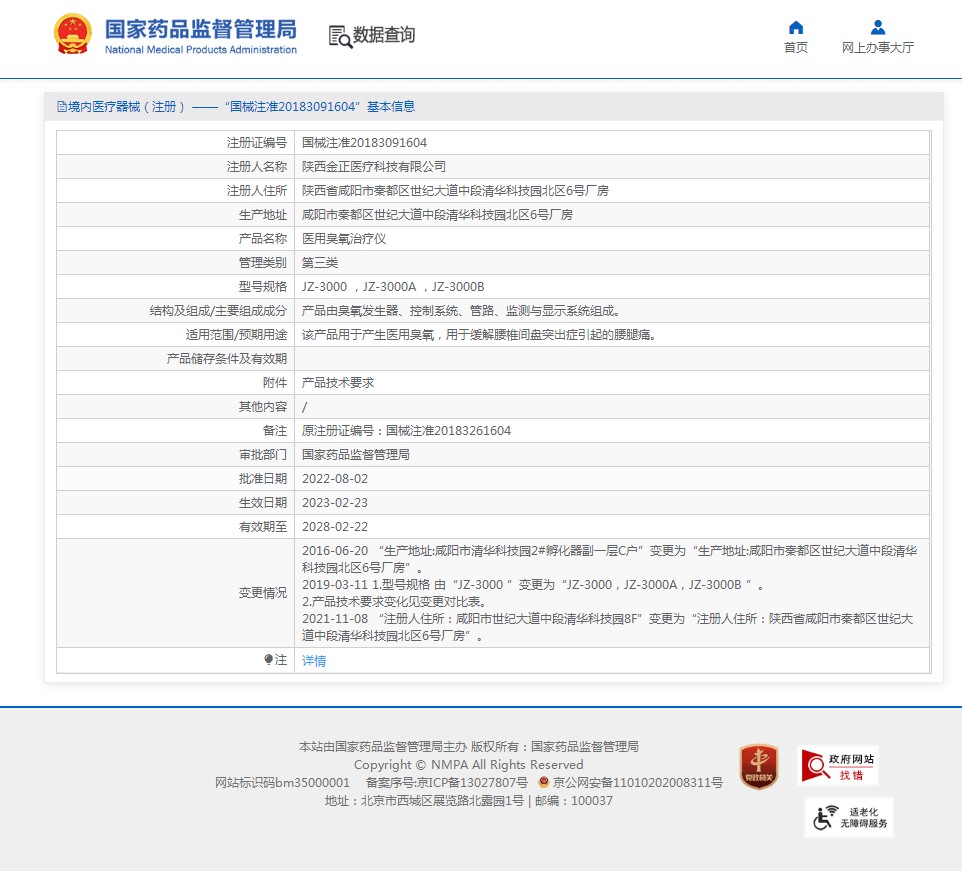Select 生效日期 value 2023-02-23
The image size is (962, 889).
(x=334, y=502)
